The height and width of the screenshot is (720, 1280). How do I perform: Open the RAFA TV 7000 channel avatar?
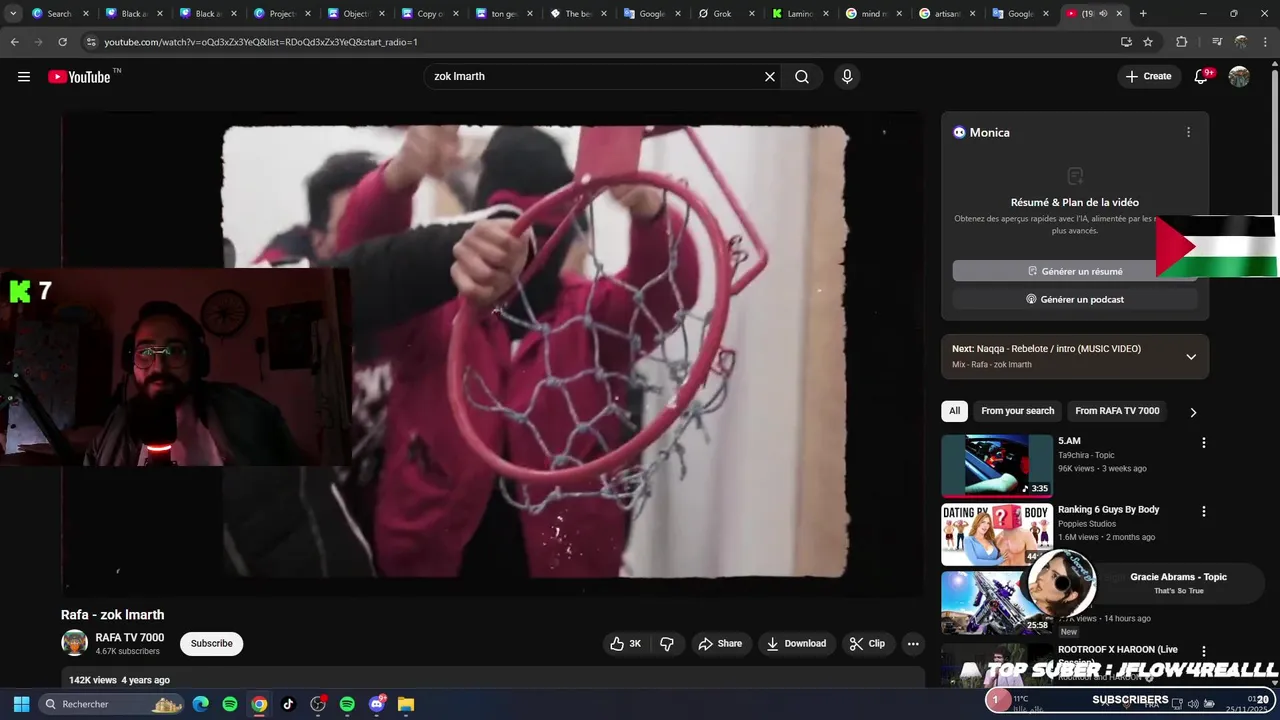point(74,643)
